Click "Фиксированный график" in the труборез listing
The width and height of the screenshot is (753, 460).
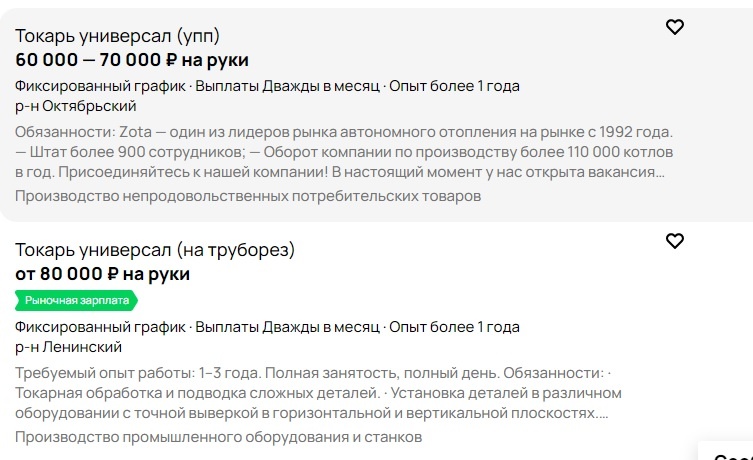(x=101, y=327)
